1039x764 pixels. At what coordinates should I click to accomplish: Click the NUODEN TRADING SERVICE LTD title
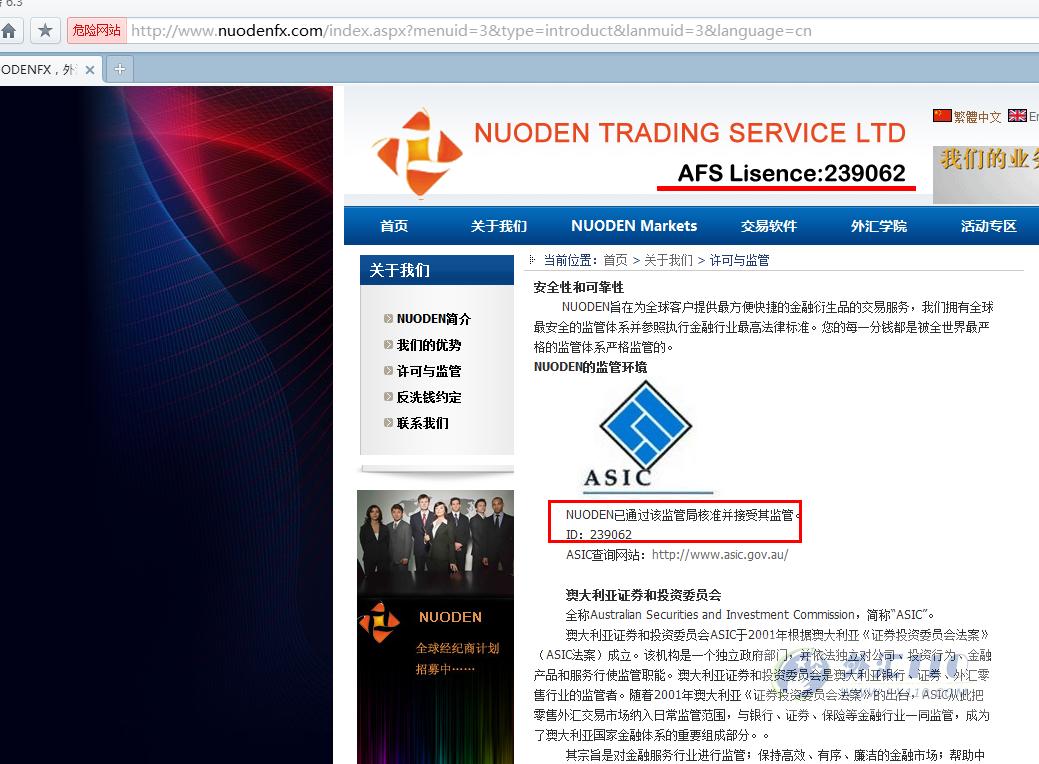point(690,133)
